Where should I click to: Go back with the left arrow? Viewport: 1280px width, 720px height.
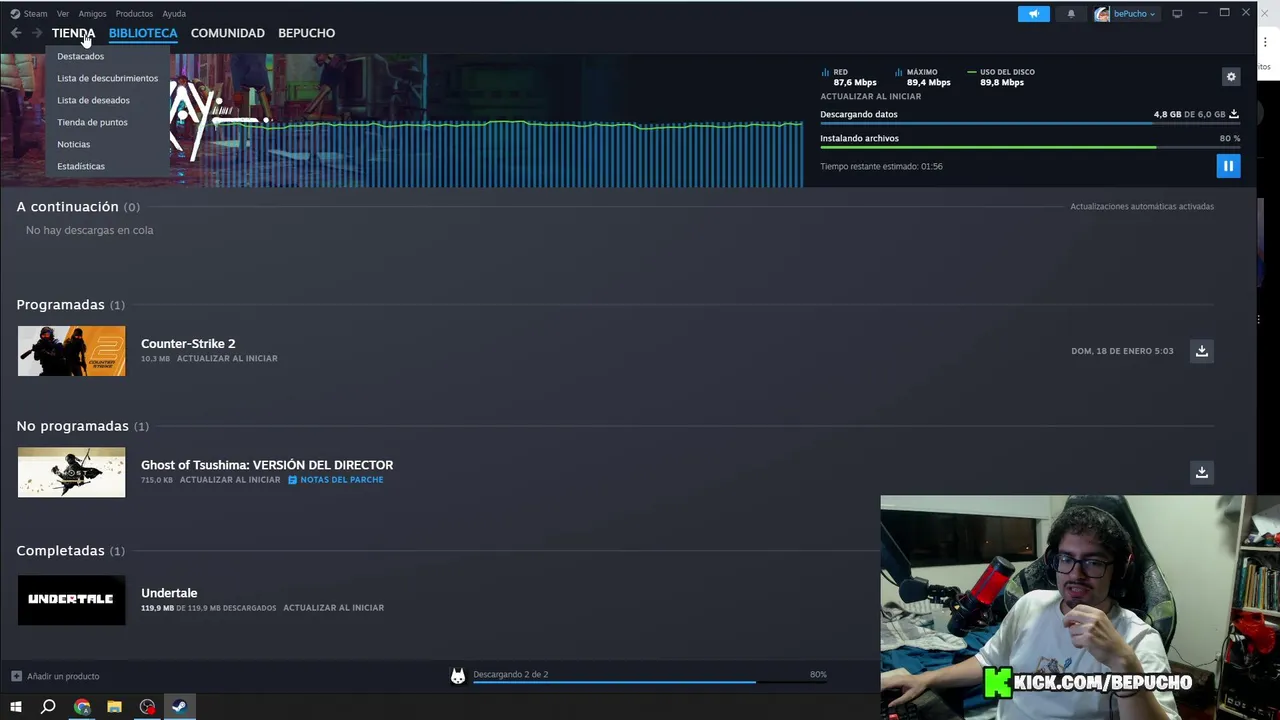16,33
